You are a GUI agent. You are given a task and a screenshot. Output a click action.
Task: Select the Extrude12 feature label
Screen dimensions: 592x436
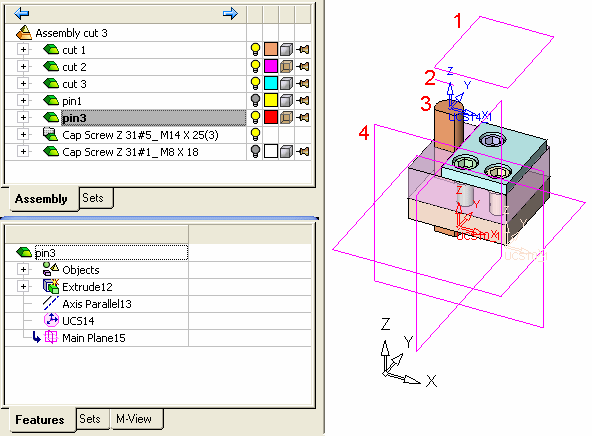click(x=87, y=287)
